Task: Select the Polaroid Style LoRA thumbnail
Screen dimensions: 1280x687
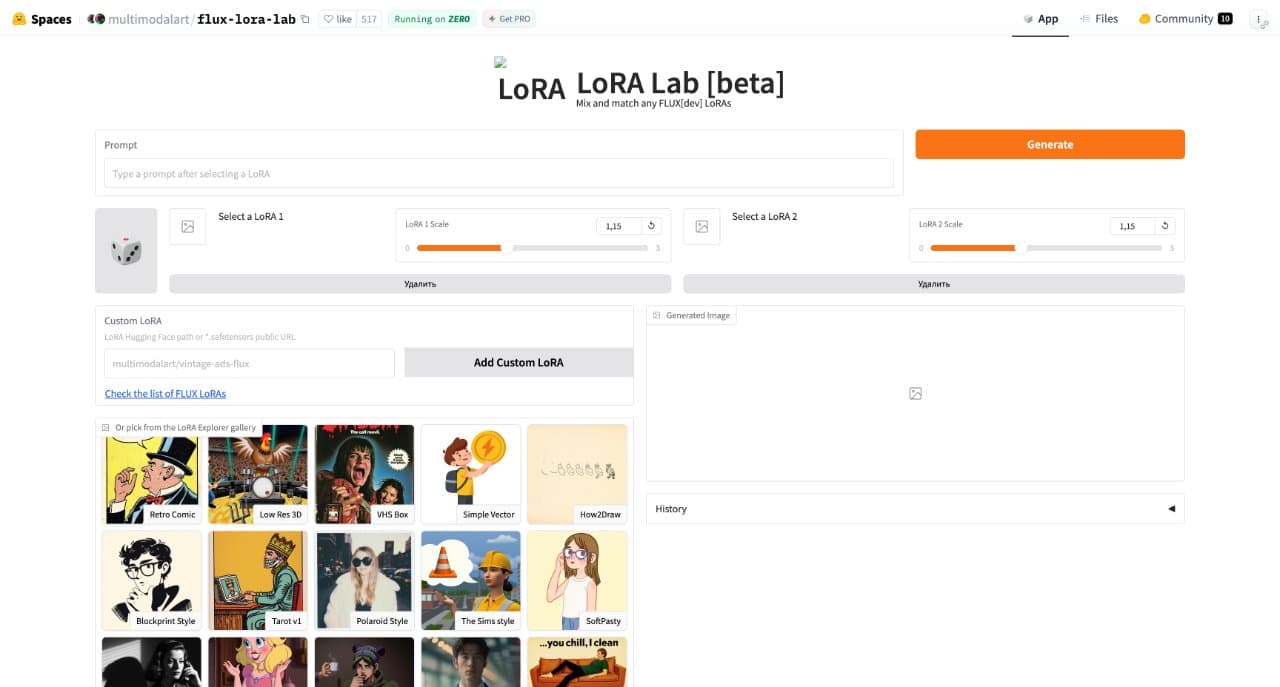Action: click(x=364, y=580)
